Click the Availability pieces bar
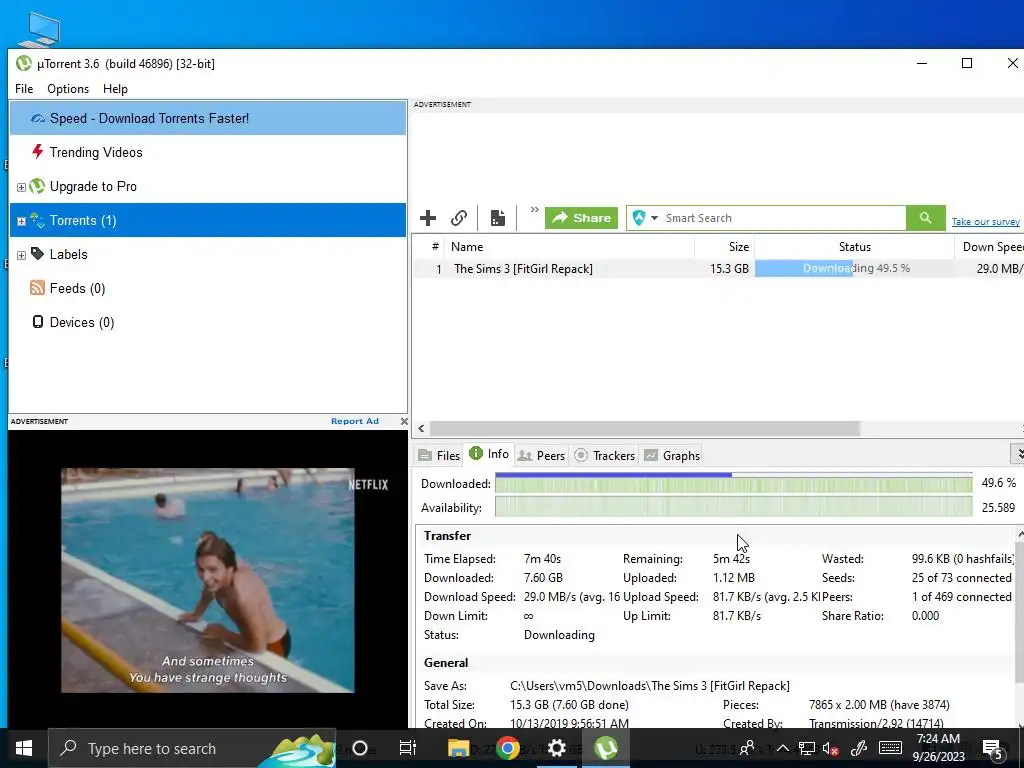The width and height of the screenshot is (1024, 768). (733, 507)
